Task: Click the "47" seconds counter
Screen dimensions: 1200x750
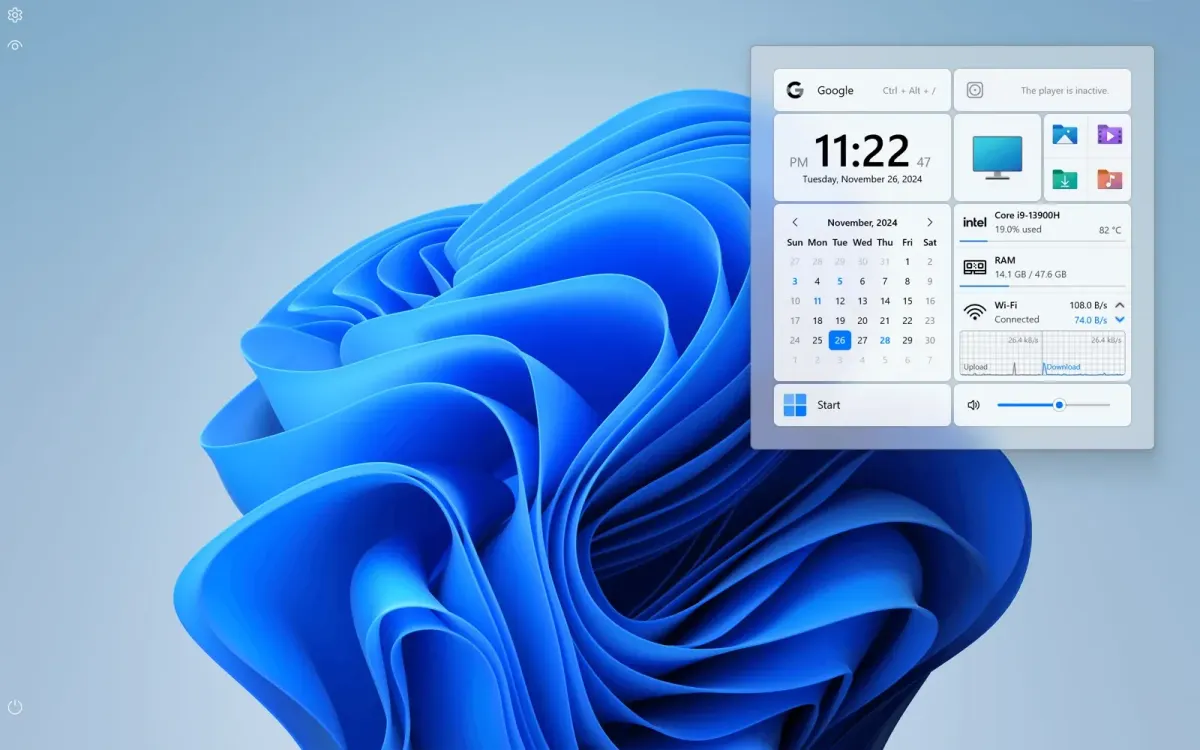Action: [x=923, y=162]
